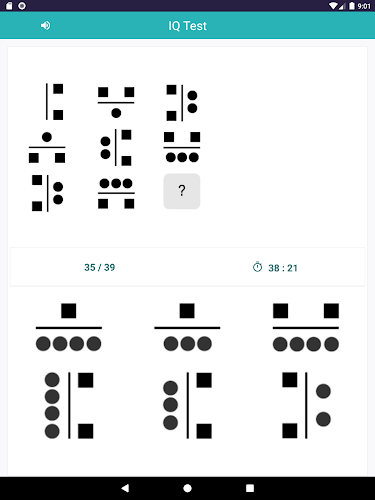Image resolution: width=375 pixels, height=500 pixels.
Task: Open the battery status icon
Action: [352, 6]
